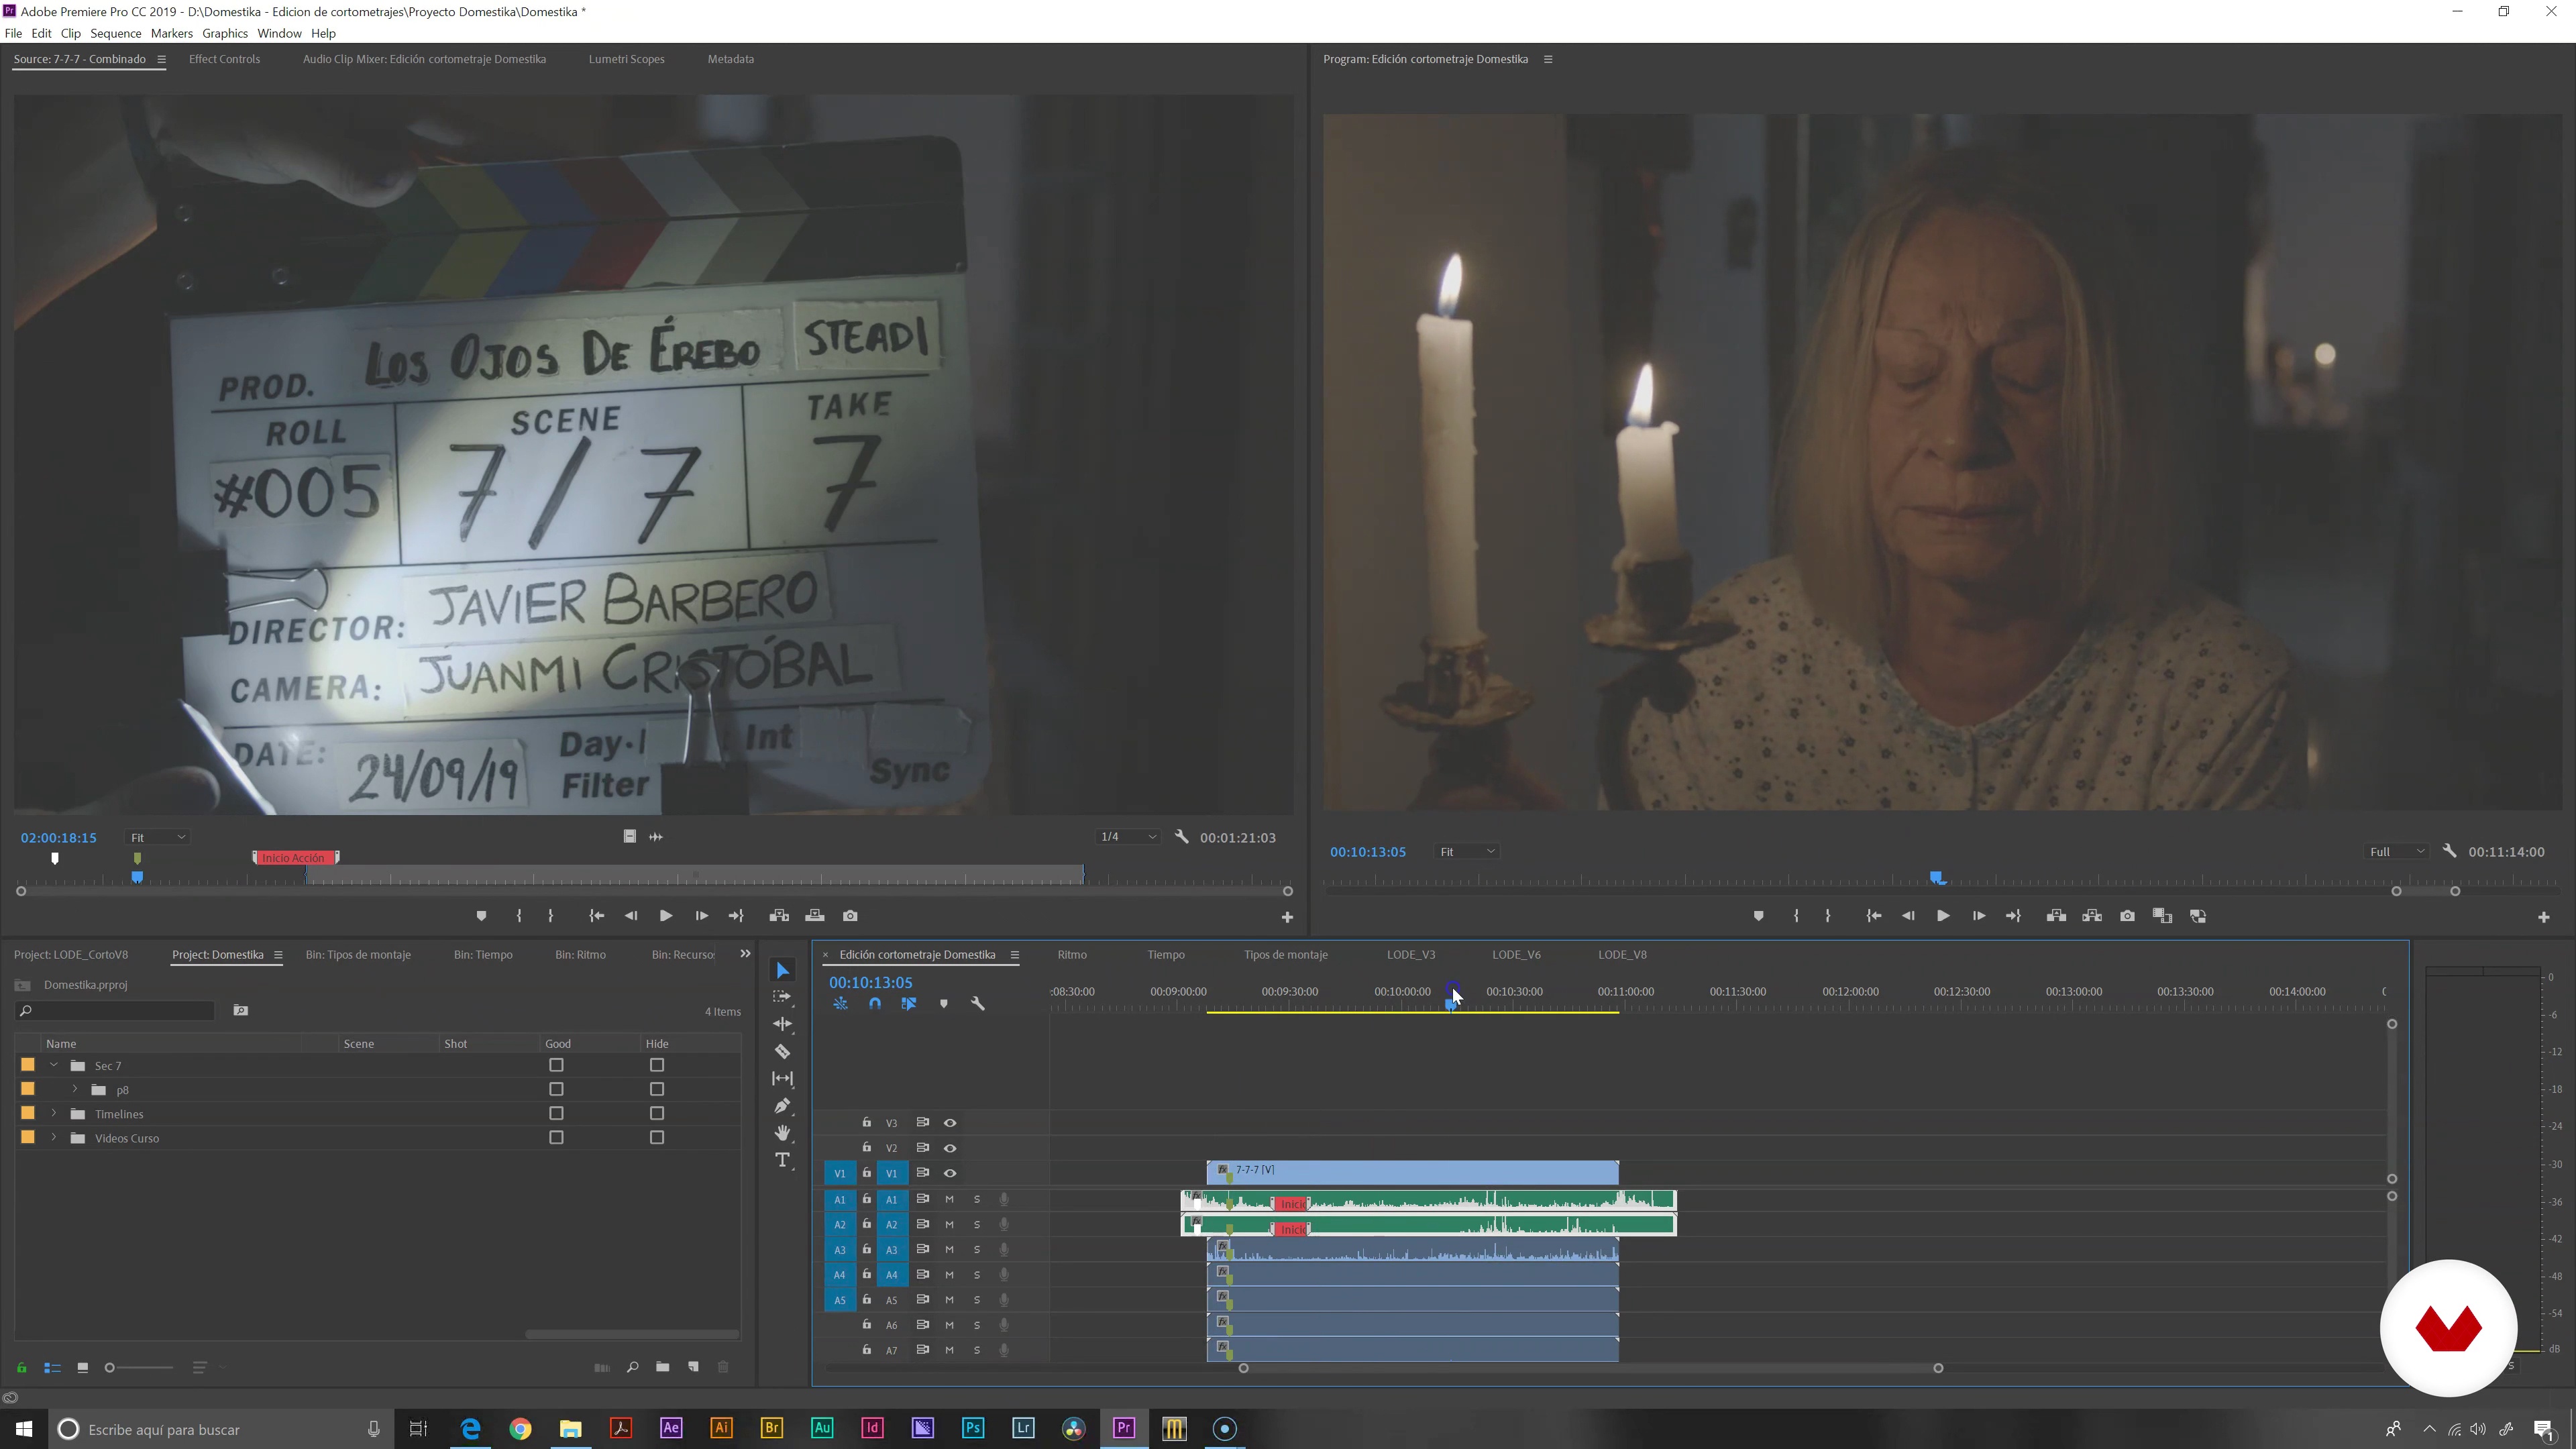Toggle lock on track A2
Image resolution: width=2576 pixels, height=1449 pixels.
867,1224
